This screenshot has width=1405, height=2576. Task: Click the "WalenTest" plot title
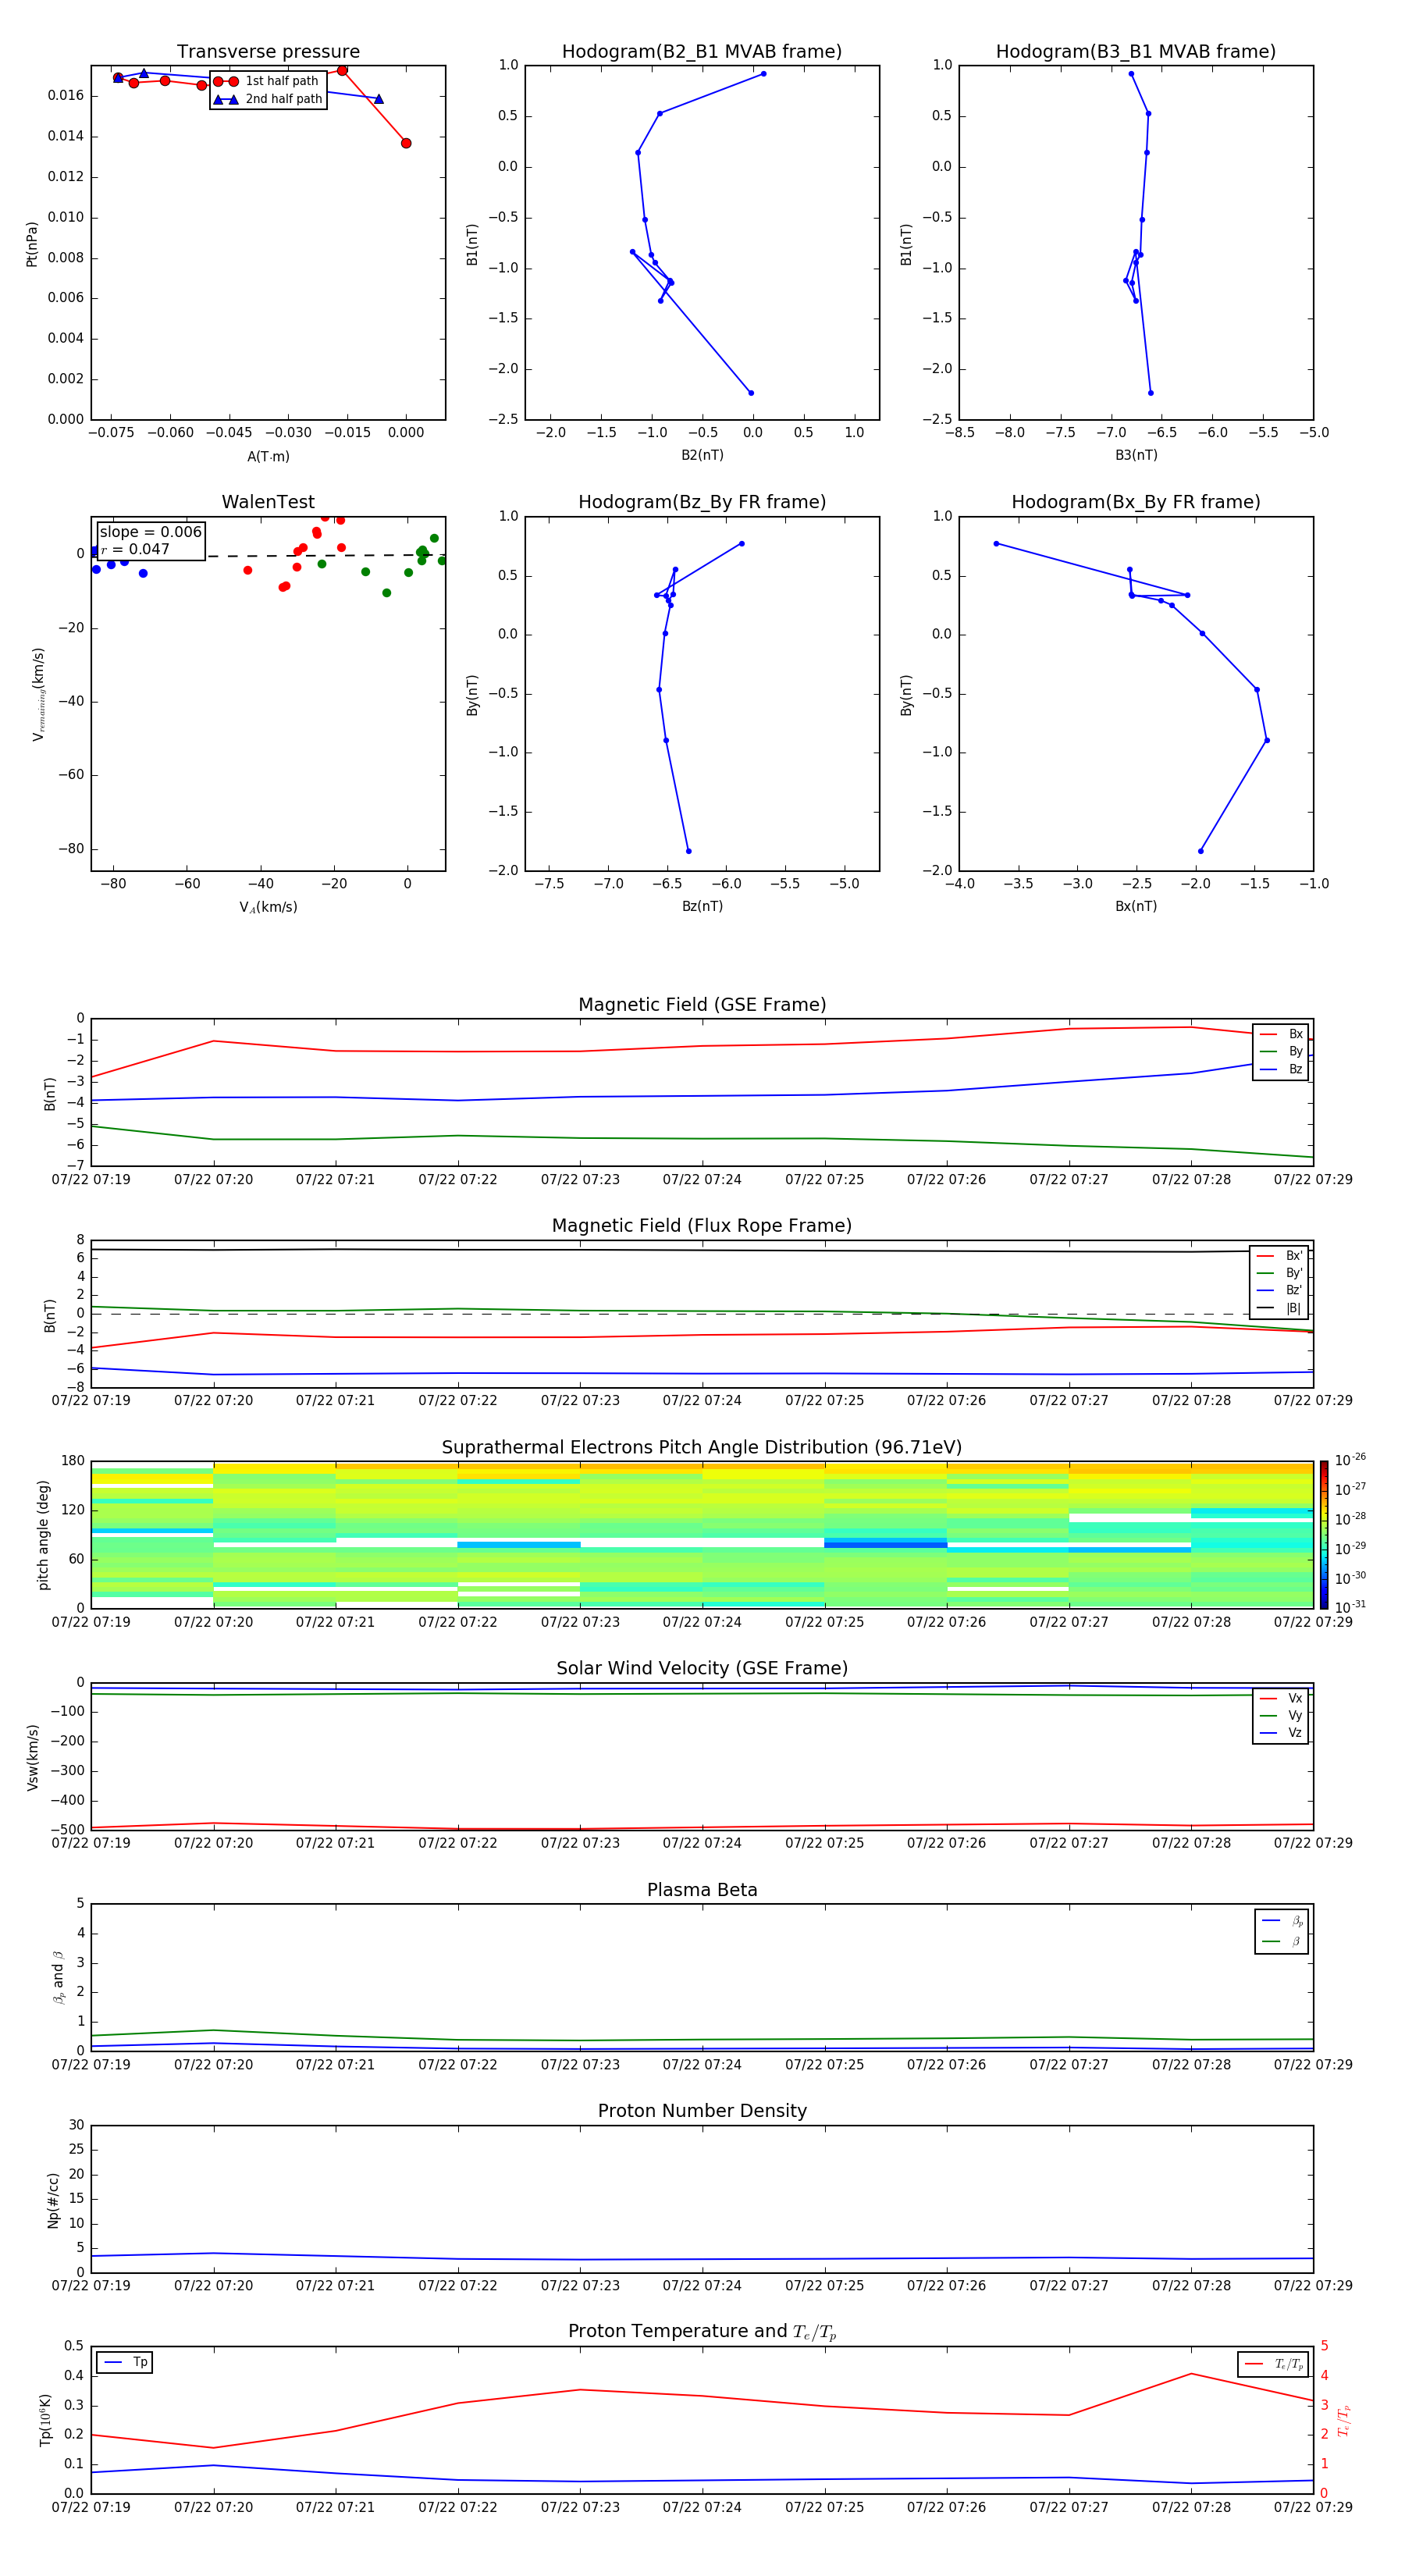(x=268, y=502)
